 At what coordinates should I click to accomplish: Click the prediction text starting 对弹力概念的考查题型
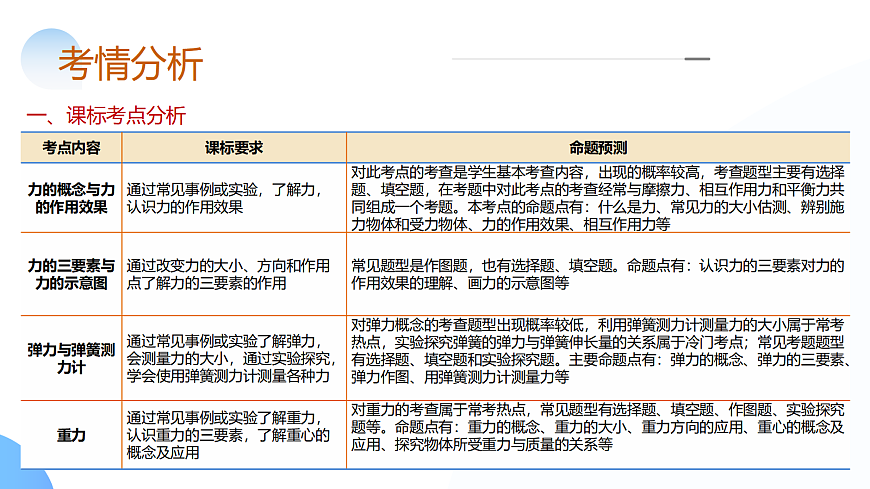point(600,351)
